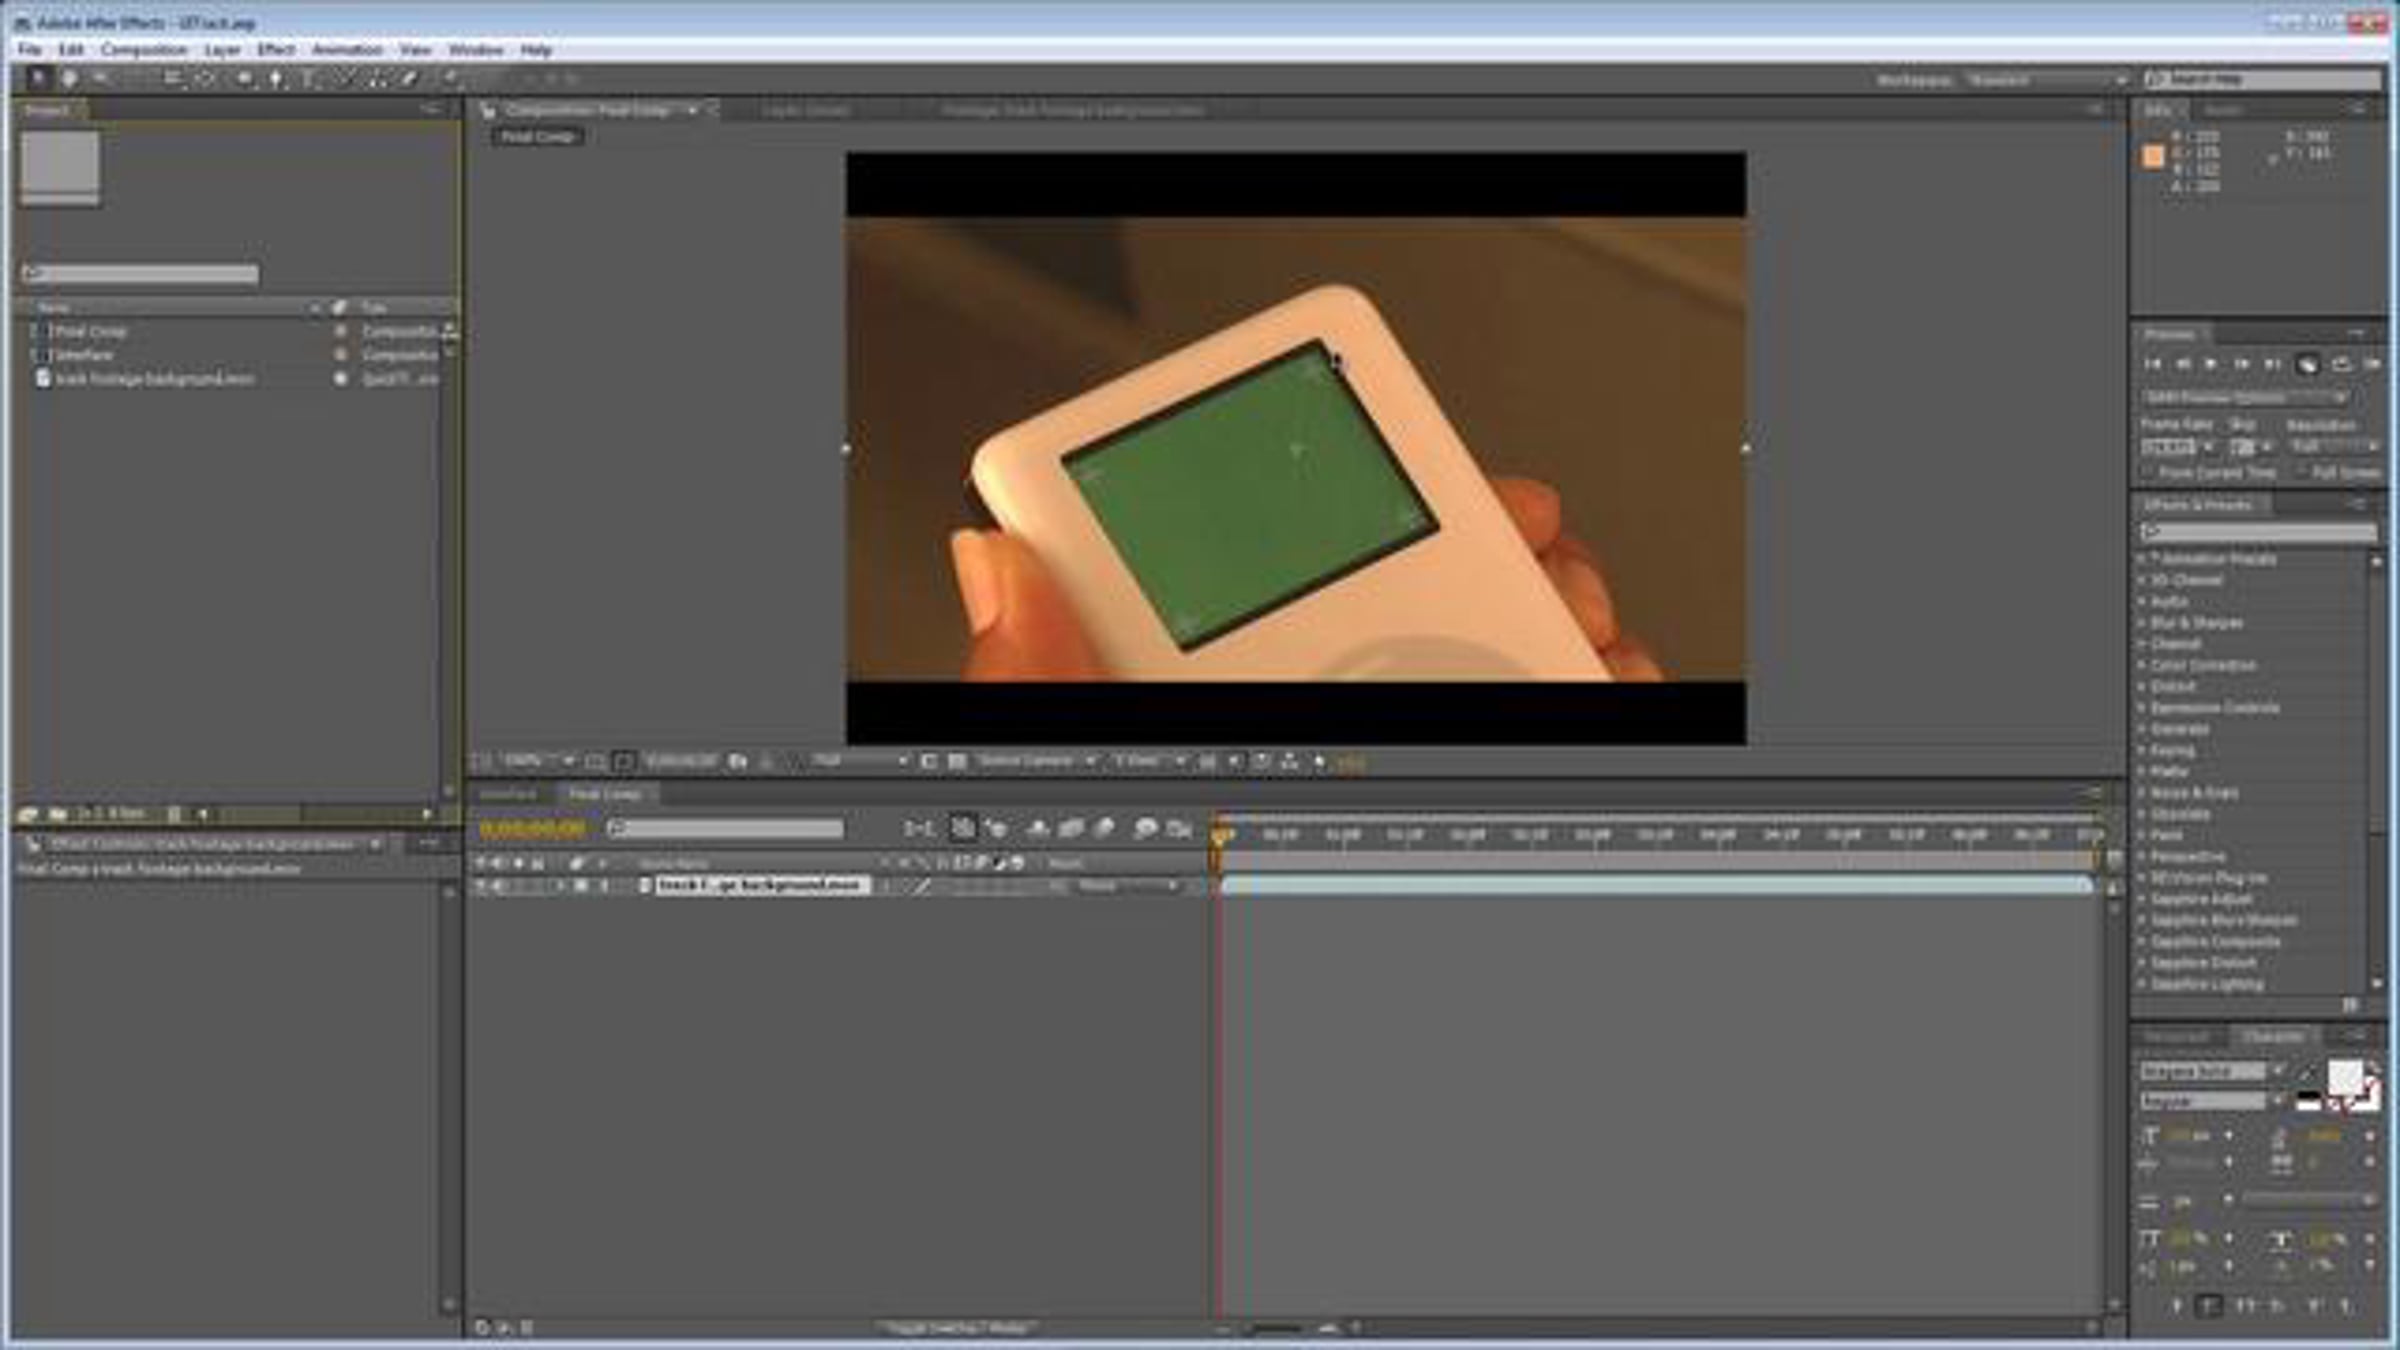This screenshot has width=2400, height=1350.
Task: Toggle audio mute in Preview panel
Action: point(2307,364)
